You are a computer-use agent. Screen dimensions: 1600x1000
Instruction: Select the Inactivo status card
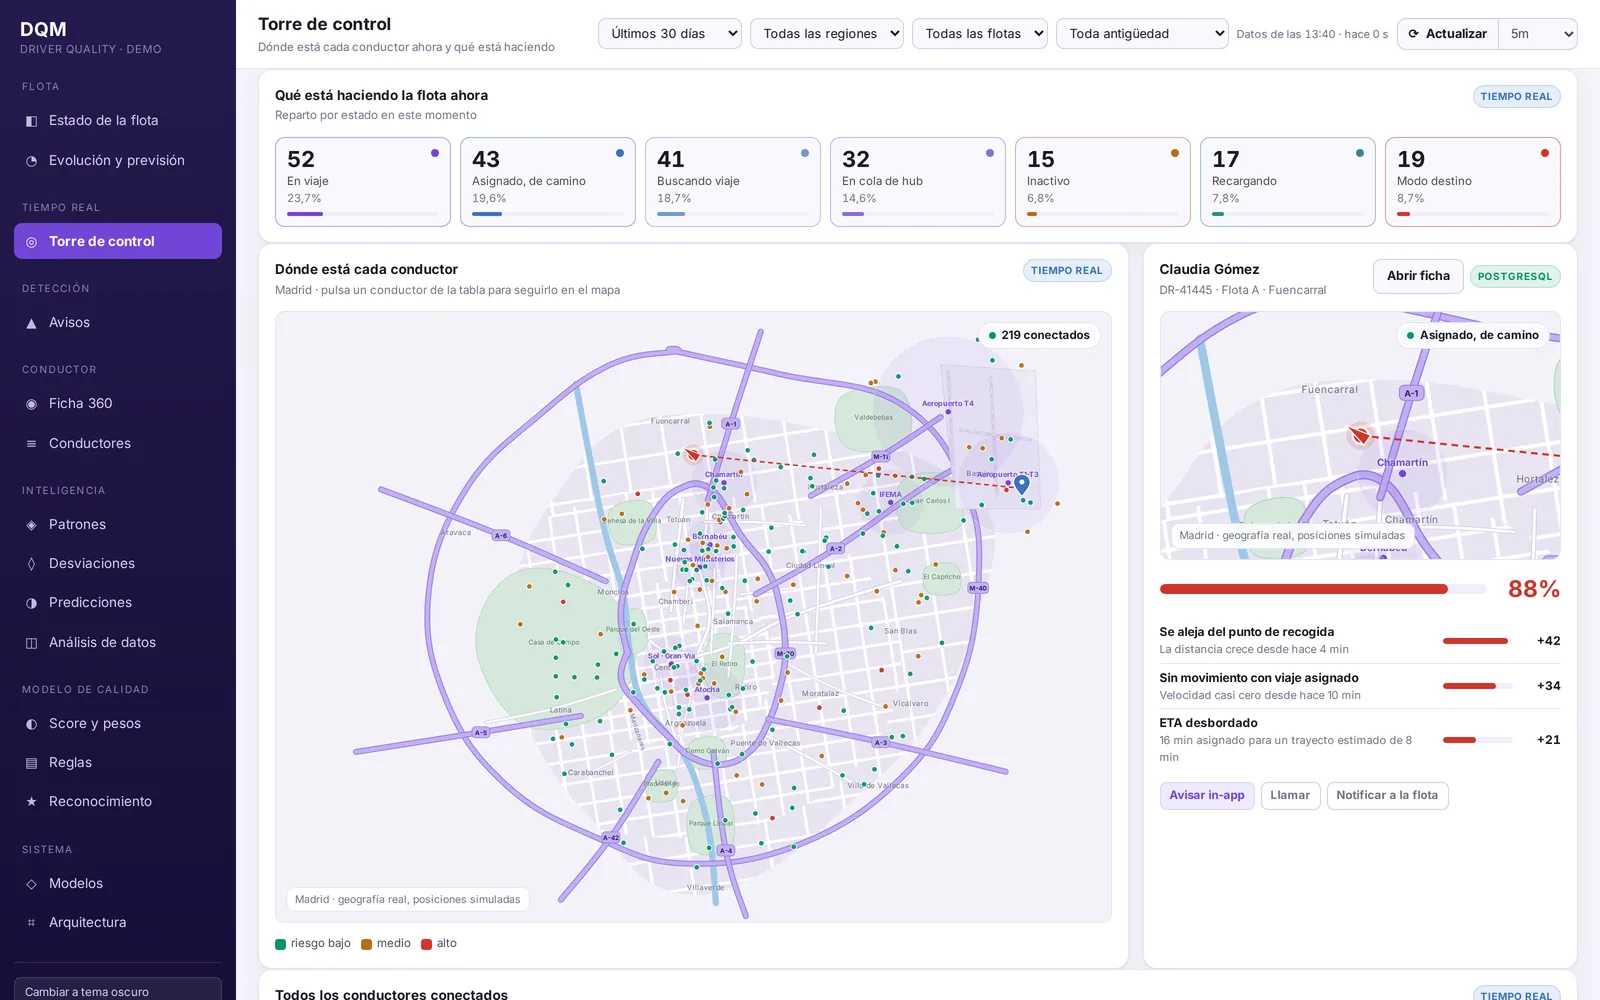(1103, 182)
